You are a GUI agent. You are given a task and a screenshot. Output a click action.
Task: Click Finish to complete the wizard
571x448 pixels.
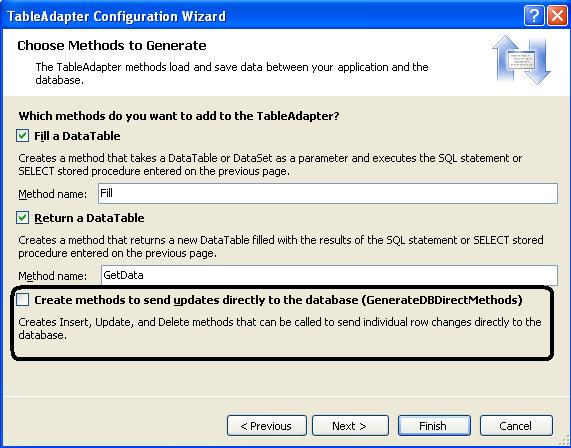pyautogui.click(x=434, y=425)
